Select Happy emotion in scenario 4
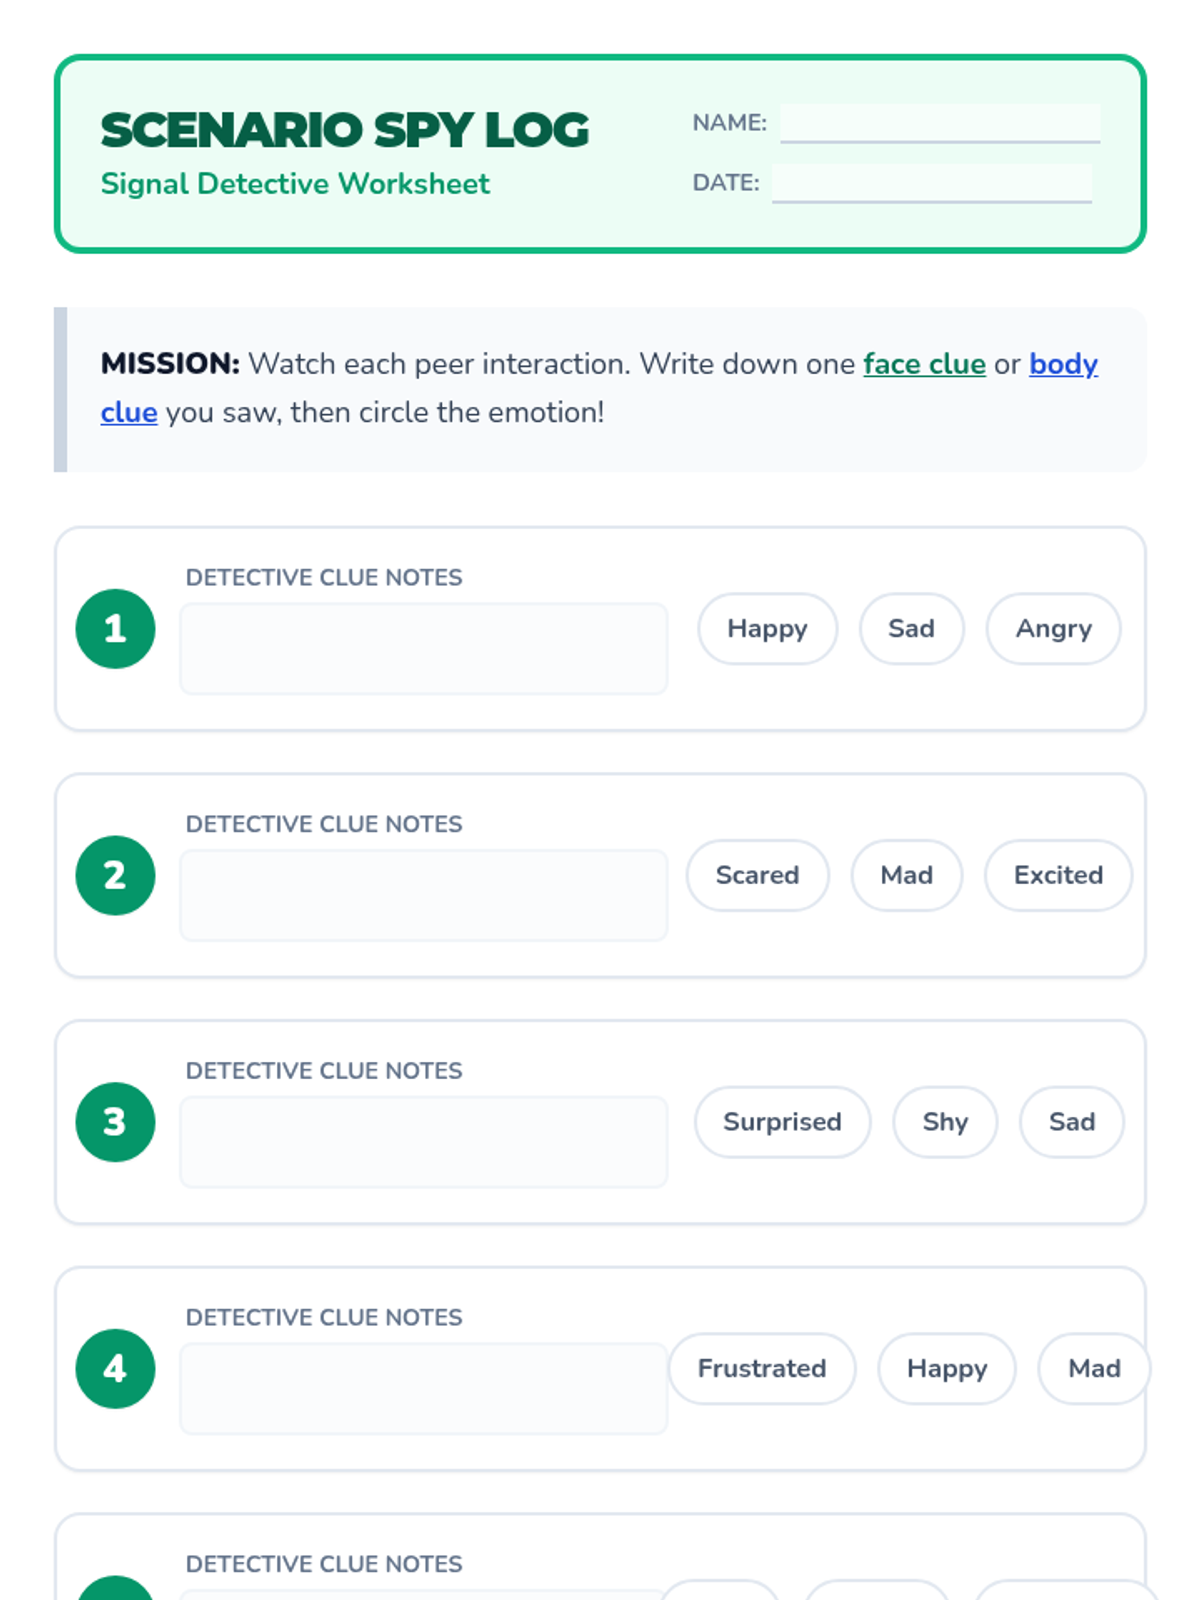This screenshot has height=1600, width=1200. pos(946,1369)
